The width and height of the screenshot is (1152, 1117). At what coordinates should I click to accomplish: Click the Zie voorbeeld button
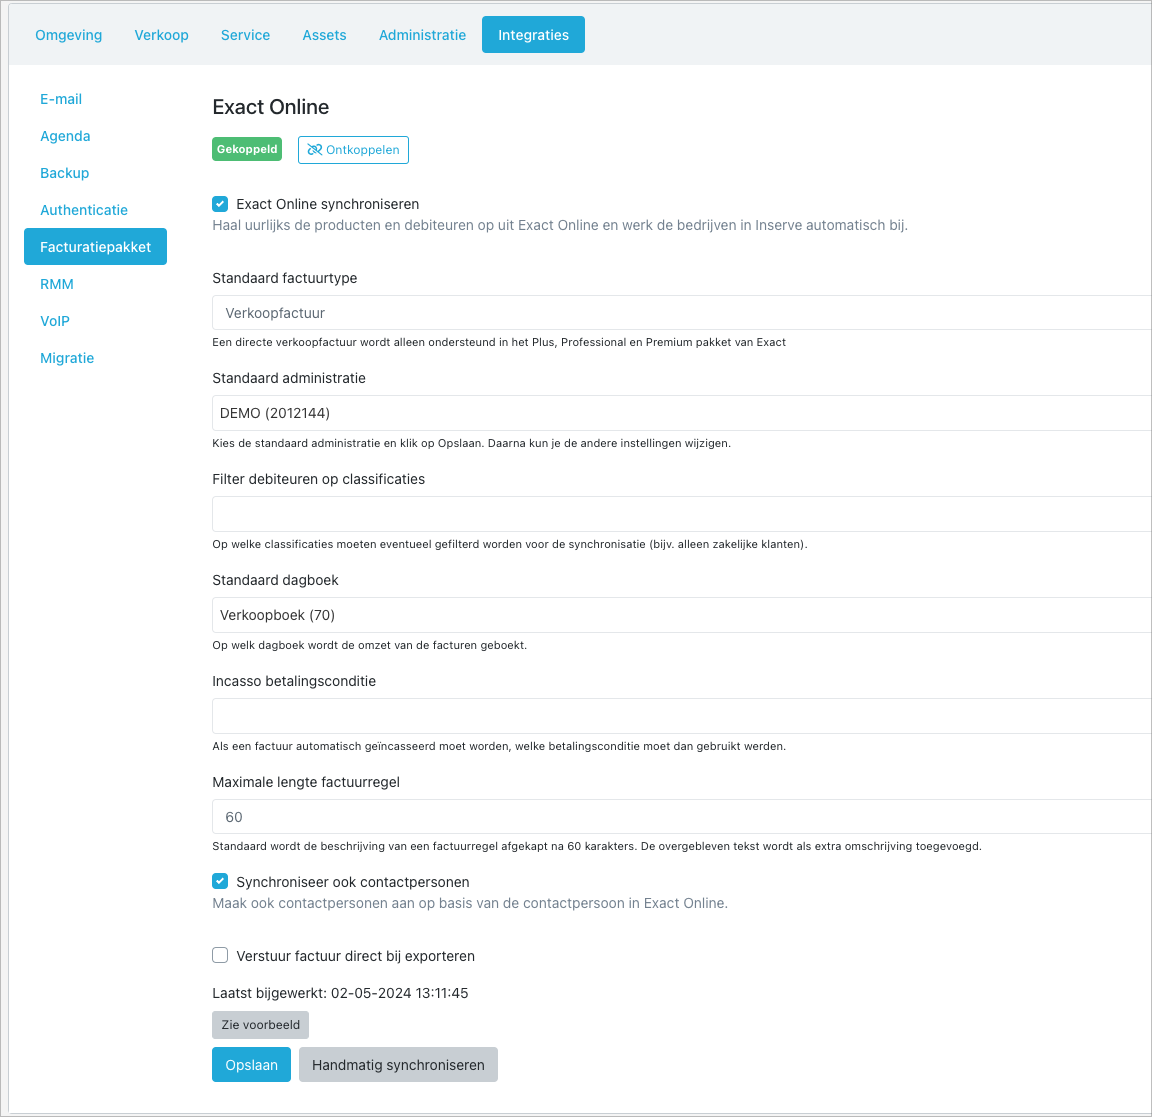261,1024
